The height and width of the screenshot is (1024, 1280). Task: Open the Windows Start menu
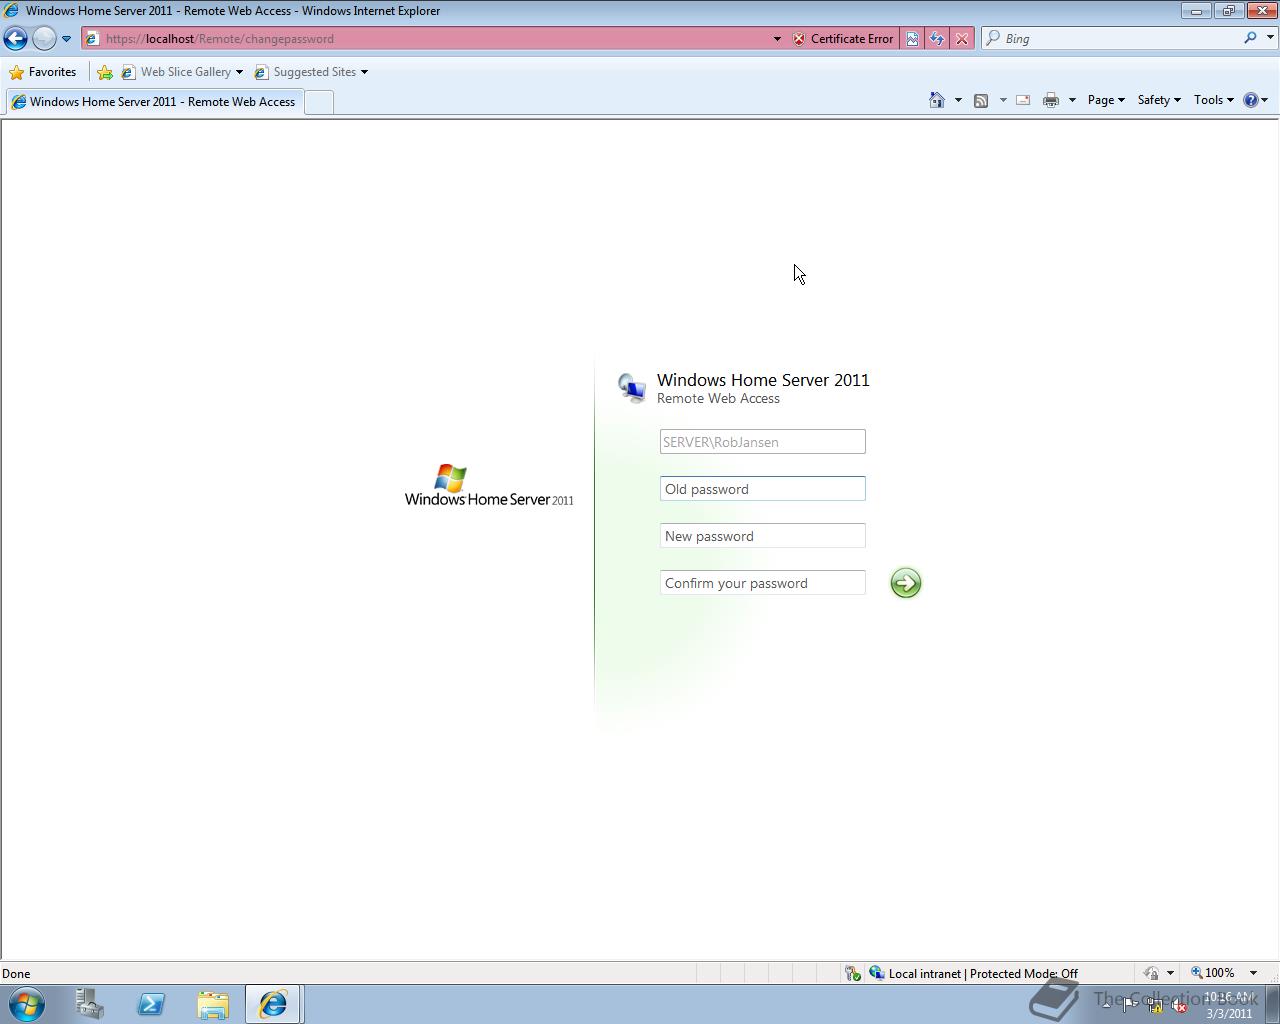[27, 1004]
